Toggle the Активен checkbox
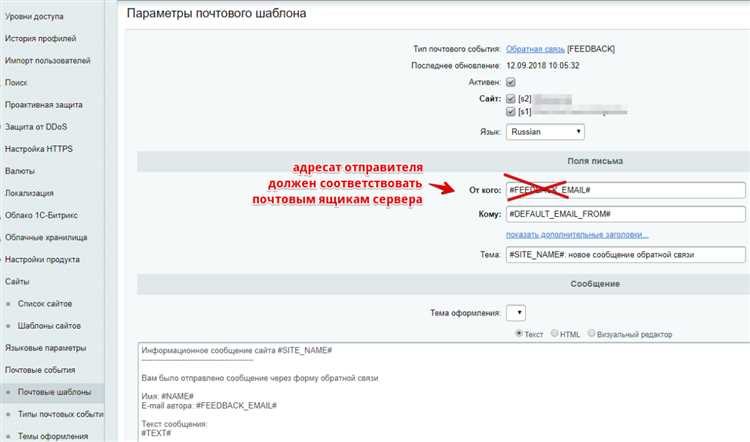 point(511,82)
